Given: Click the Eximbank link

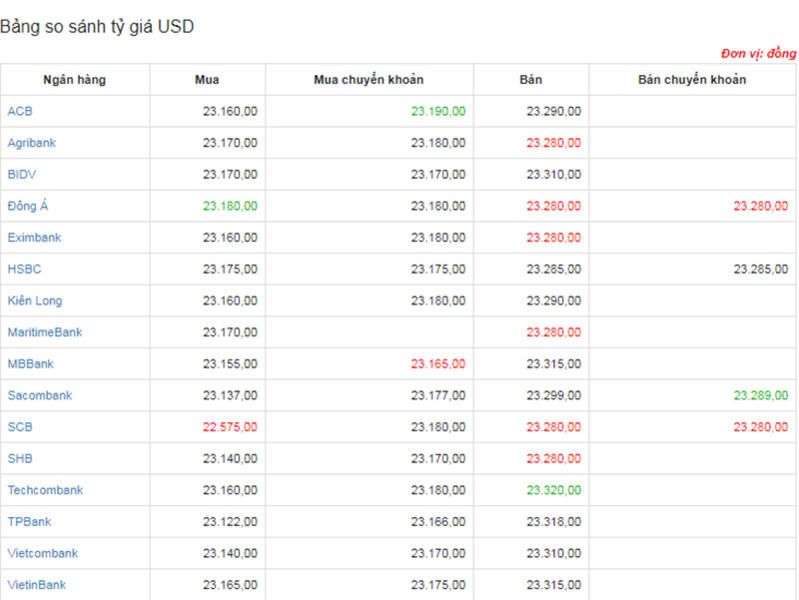Looking at the screenshot, I should (x=34, y=238).
